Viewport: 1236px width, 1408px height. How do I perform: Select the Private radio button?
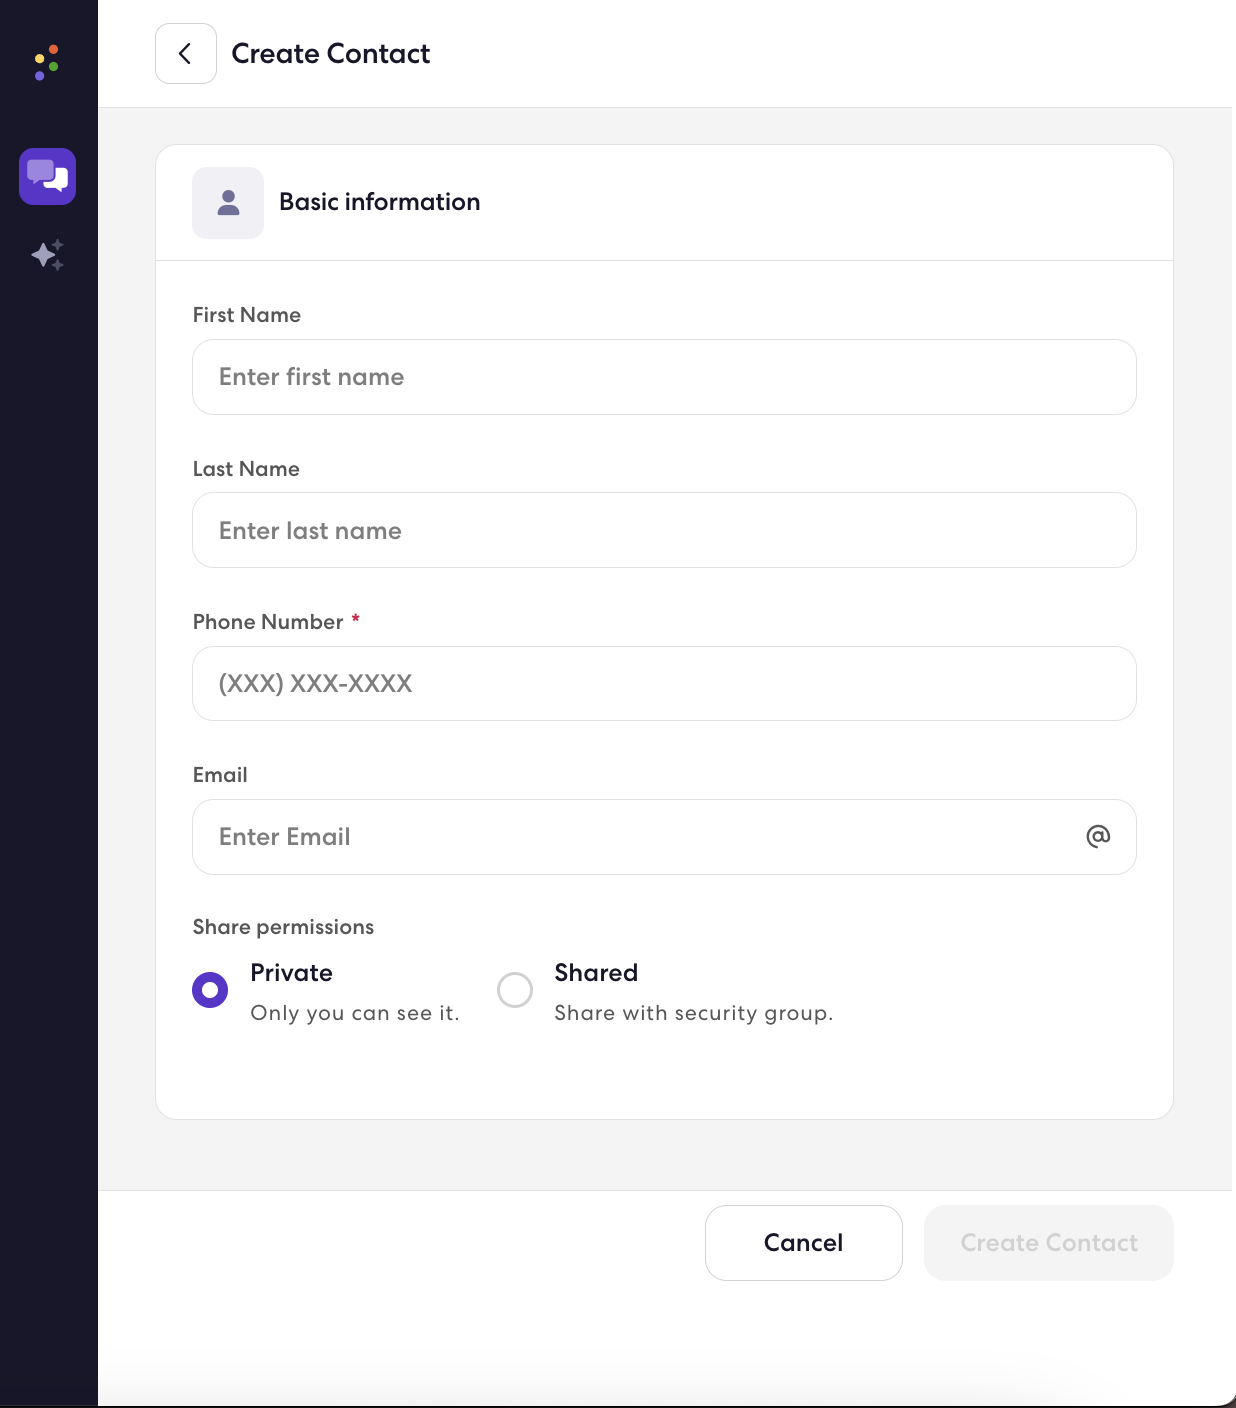pyautogui.click(x=210, y=990)
